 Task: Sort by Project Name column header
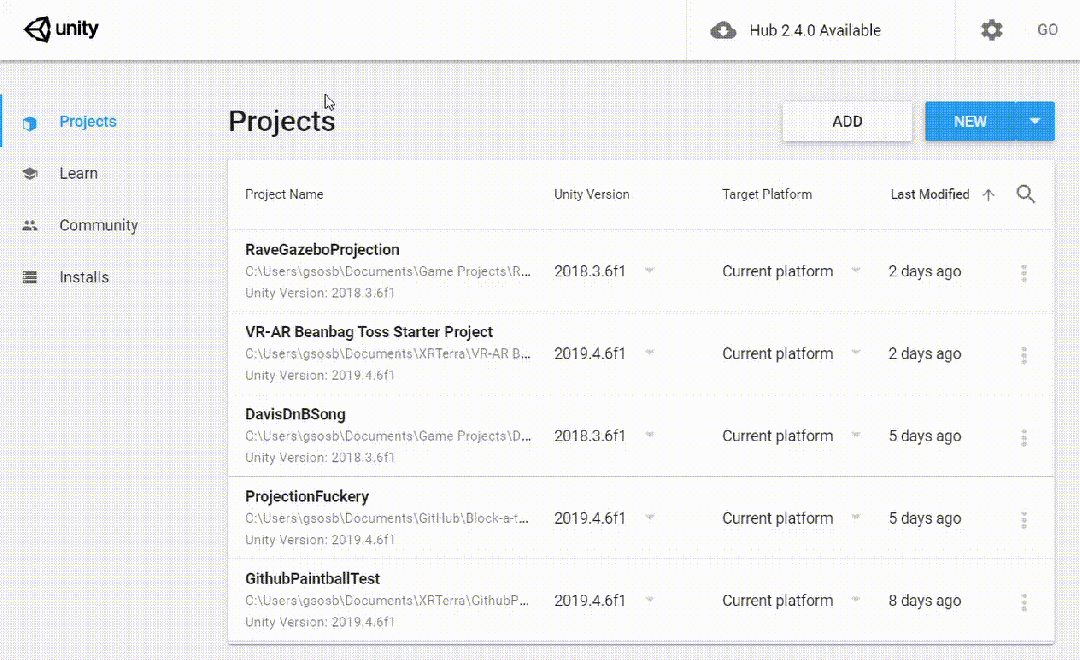284,194
